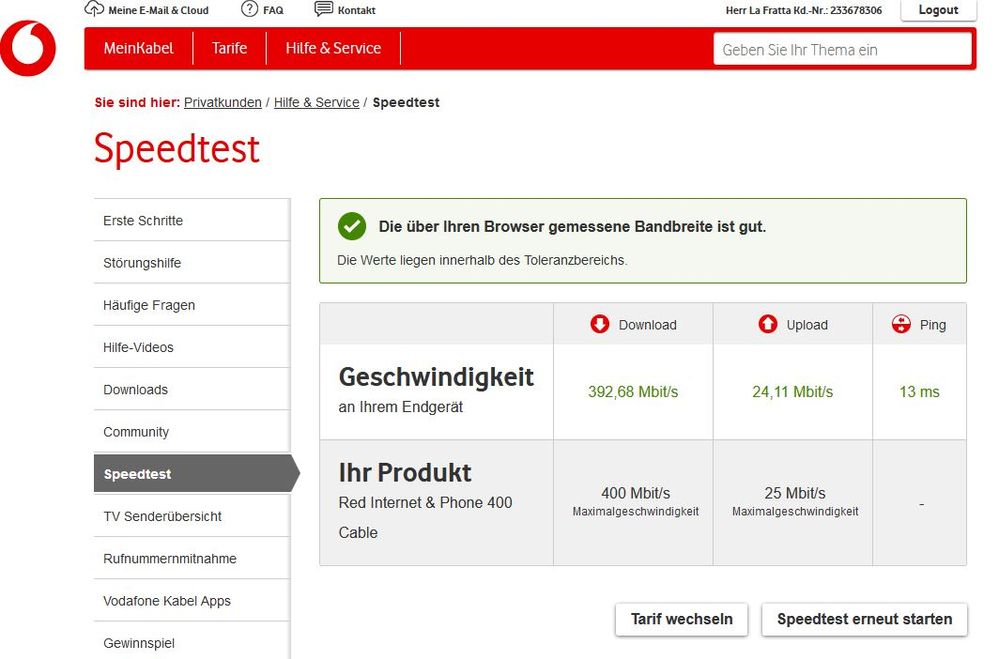Click the Tarif wechseln button
999x659 pixels.
click(x=681, y=619)
